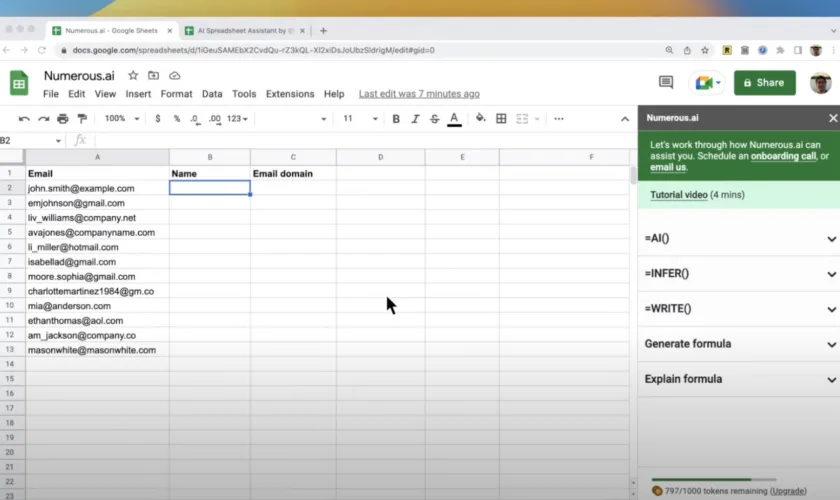Click the browser share page icon

pos(687,50)
